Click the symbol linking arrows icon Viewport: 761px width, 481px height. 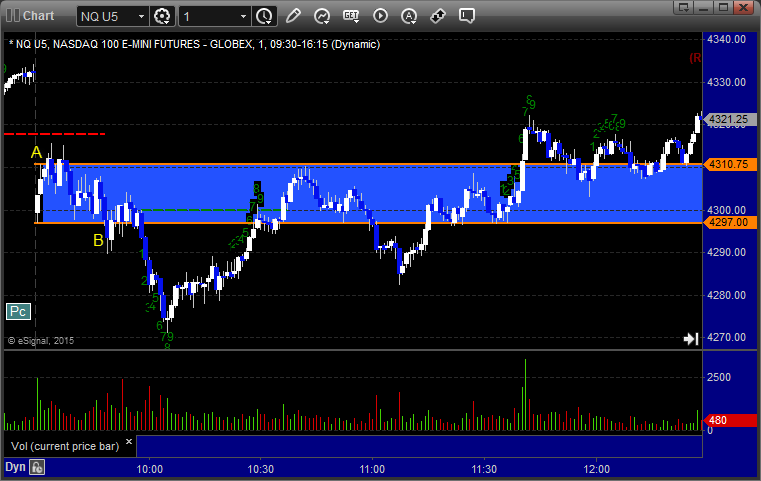tap(438, 16)
